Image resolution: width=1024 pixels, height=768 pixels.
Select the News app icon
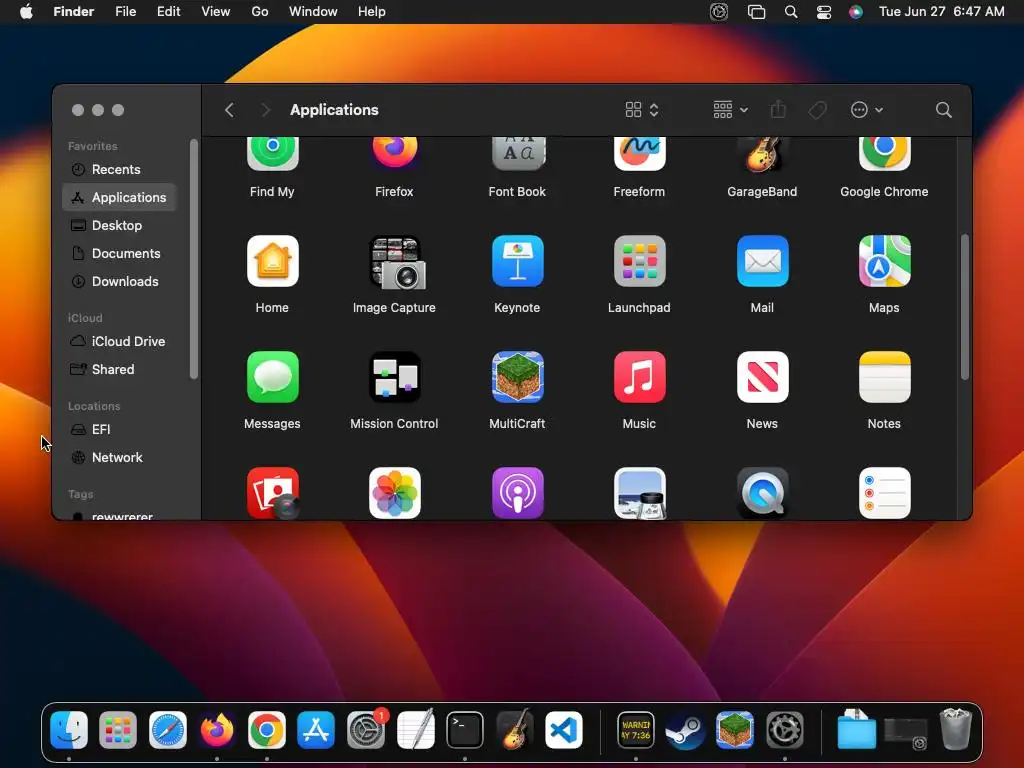pos(762,377)
